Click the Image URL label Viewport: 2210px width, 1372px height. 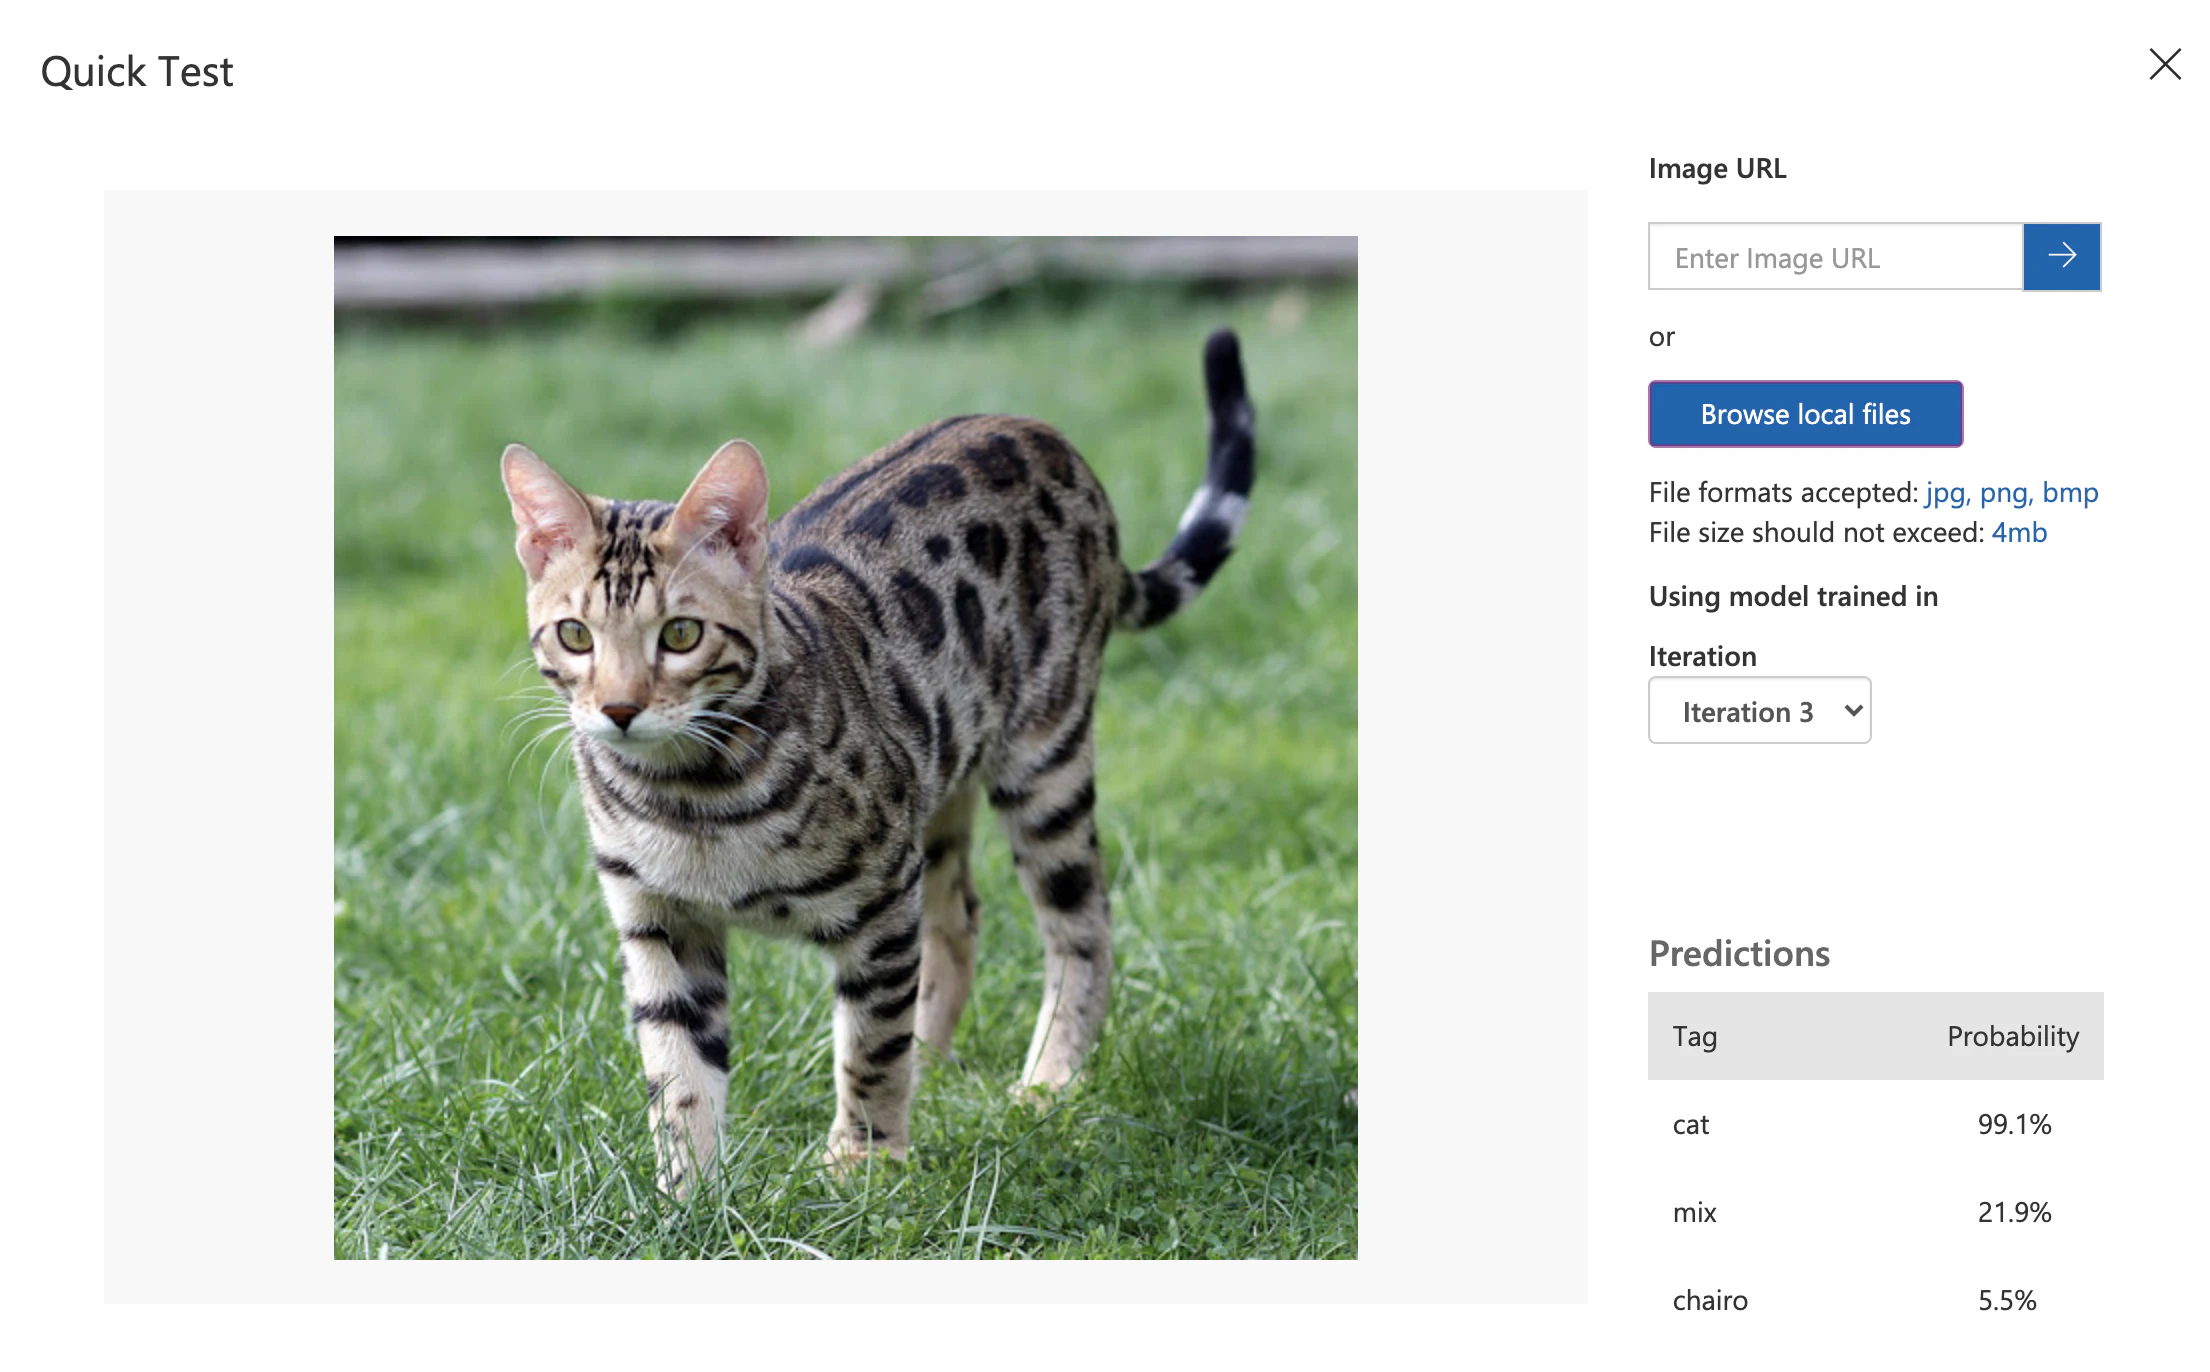[x=1717, y=168]
